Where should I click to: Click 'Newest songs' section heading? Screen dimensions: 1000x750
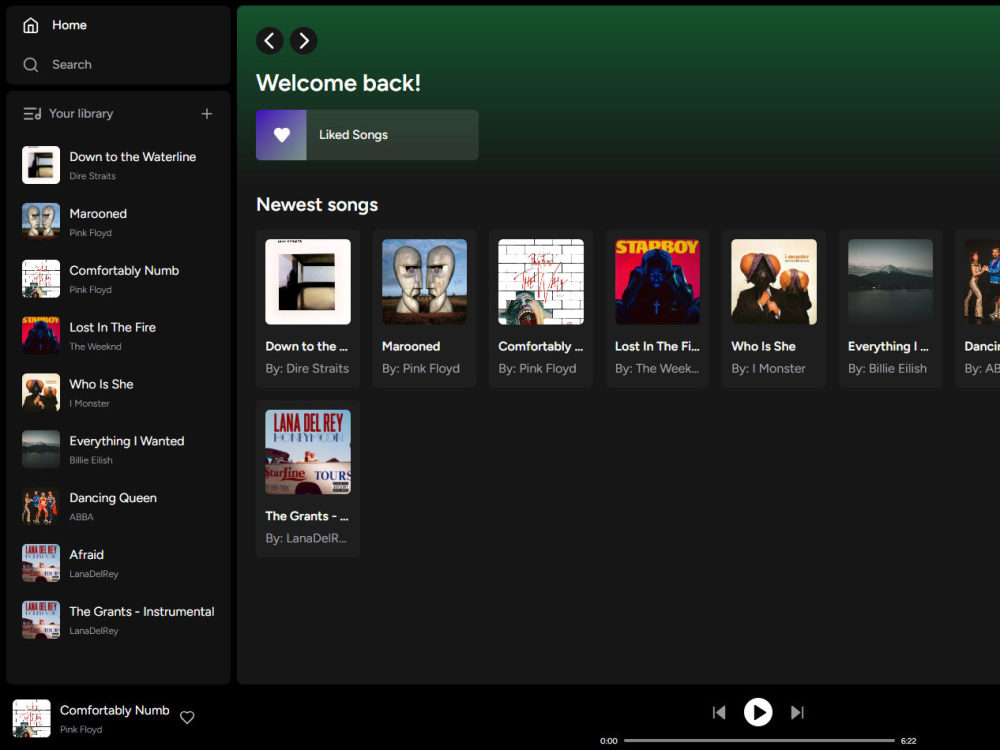click(x=317, y=205)
